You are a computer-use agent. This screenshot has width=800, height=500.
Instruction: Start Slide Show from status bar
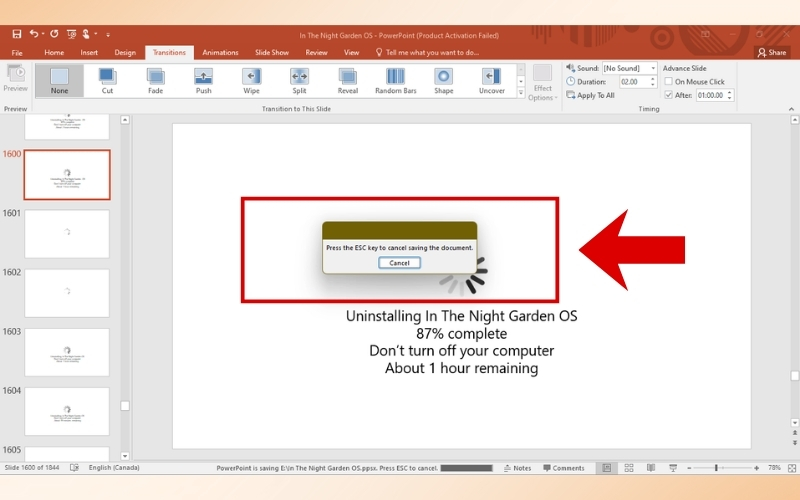pyautogui.click(x=673, y=468)
